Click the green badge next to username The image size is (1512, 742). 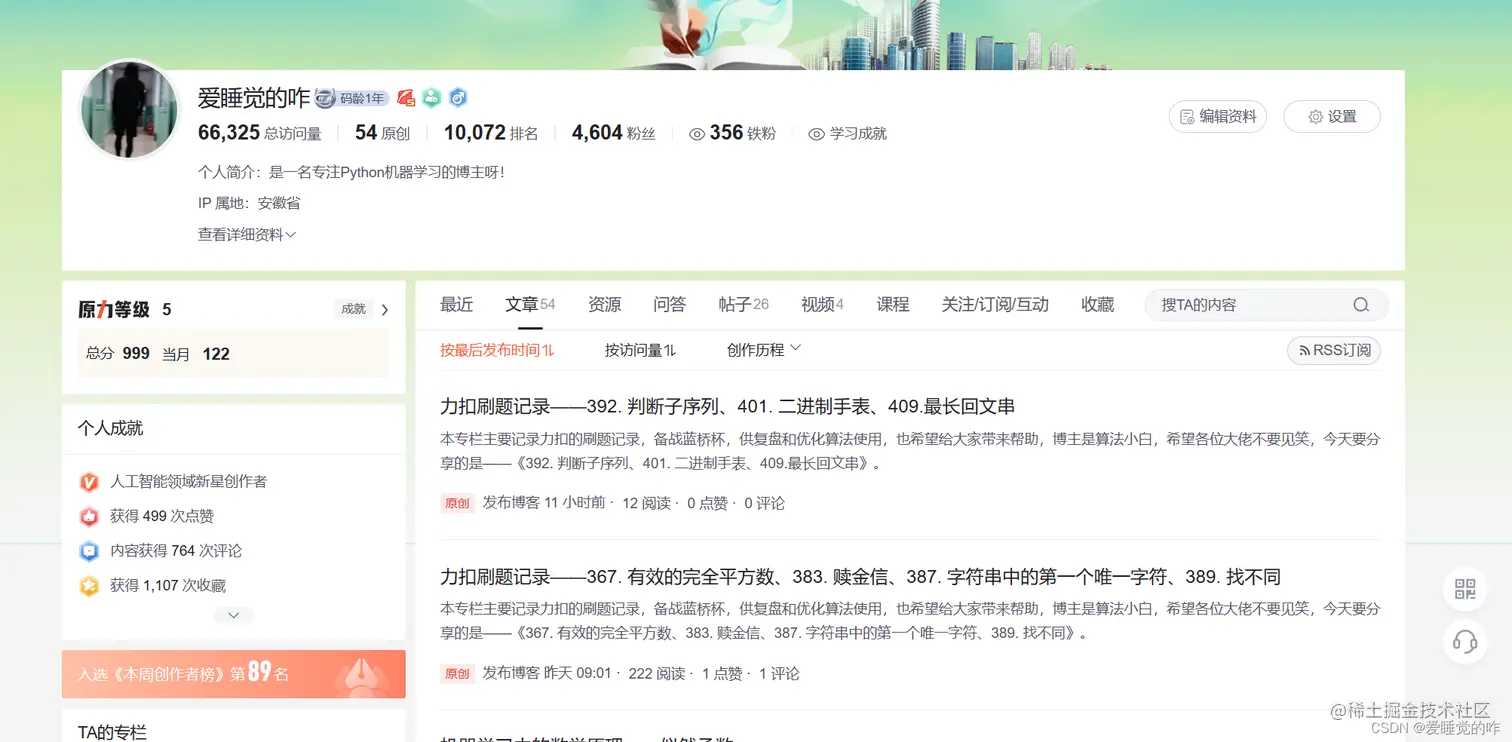click(x=431, y=98)
